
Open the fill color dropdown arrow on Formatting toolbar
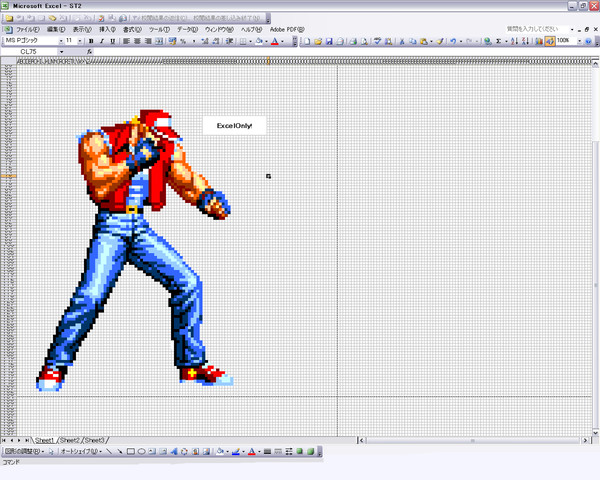266,41
